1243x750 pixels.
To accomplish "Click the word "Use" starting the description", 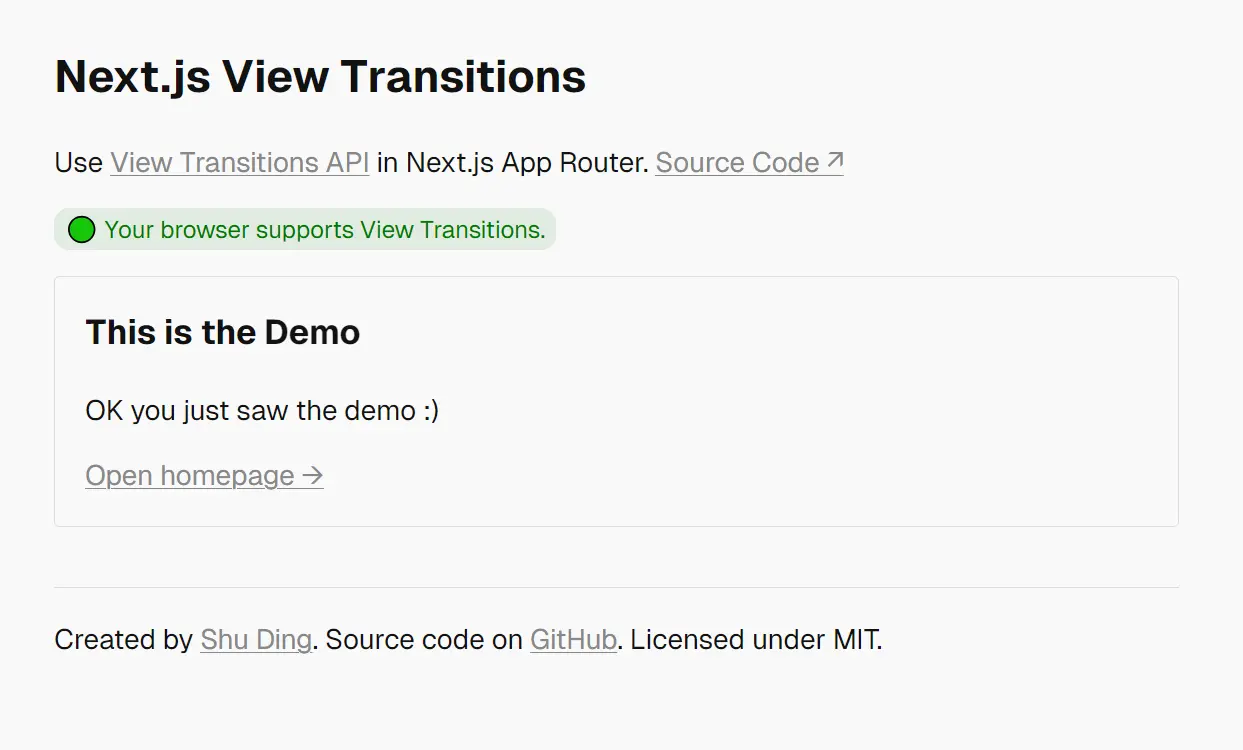I will (79, 163).
